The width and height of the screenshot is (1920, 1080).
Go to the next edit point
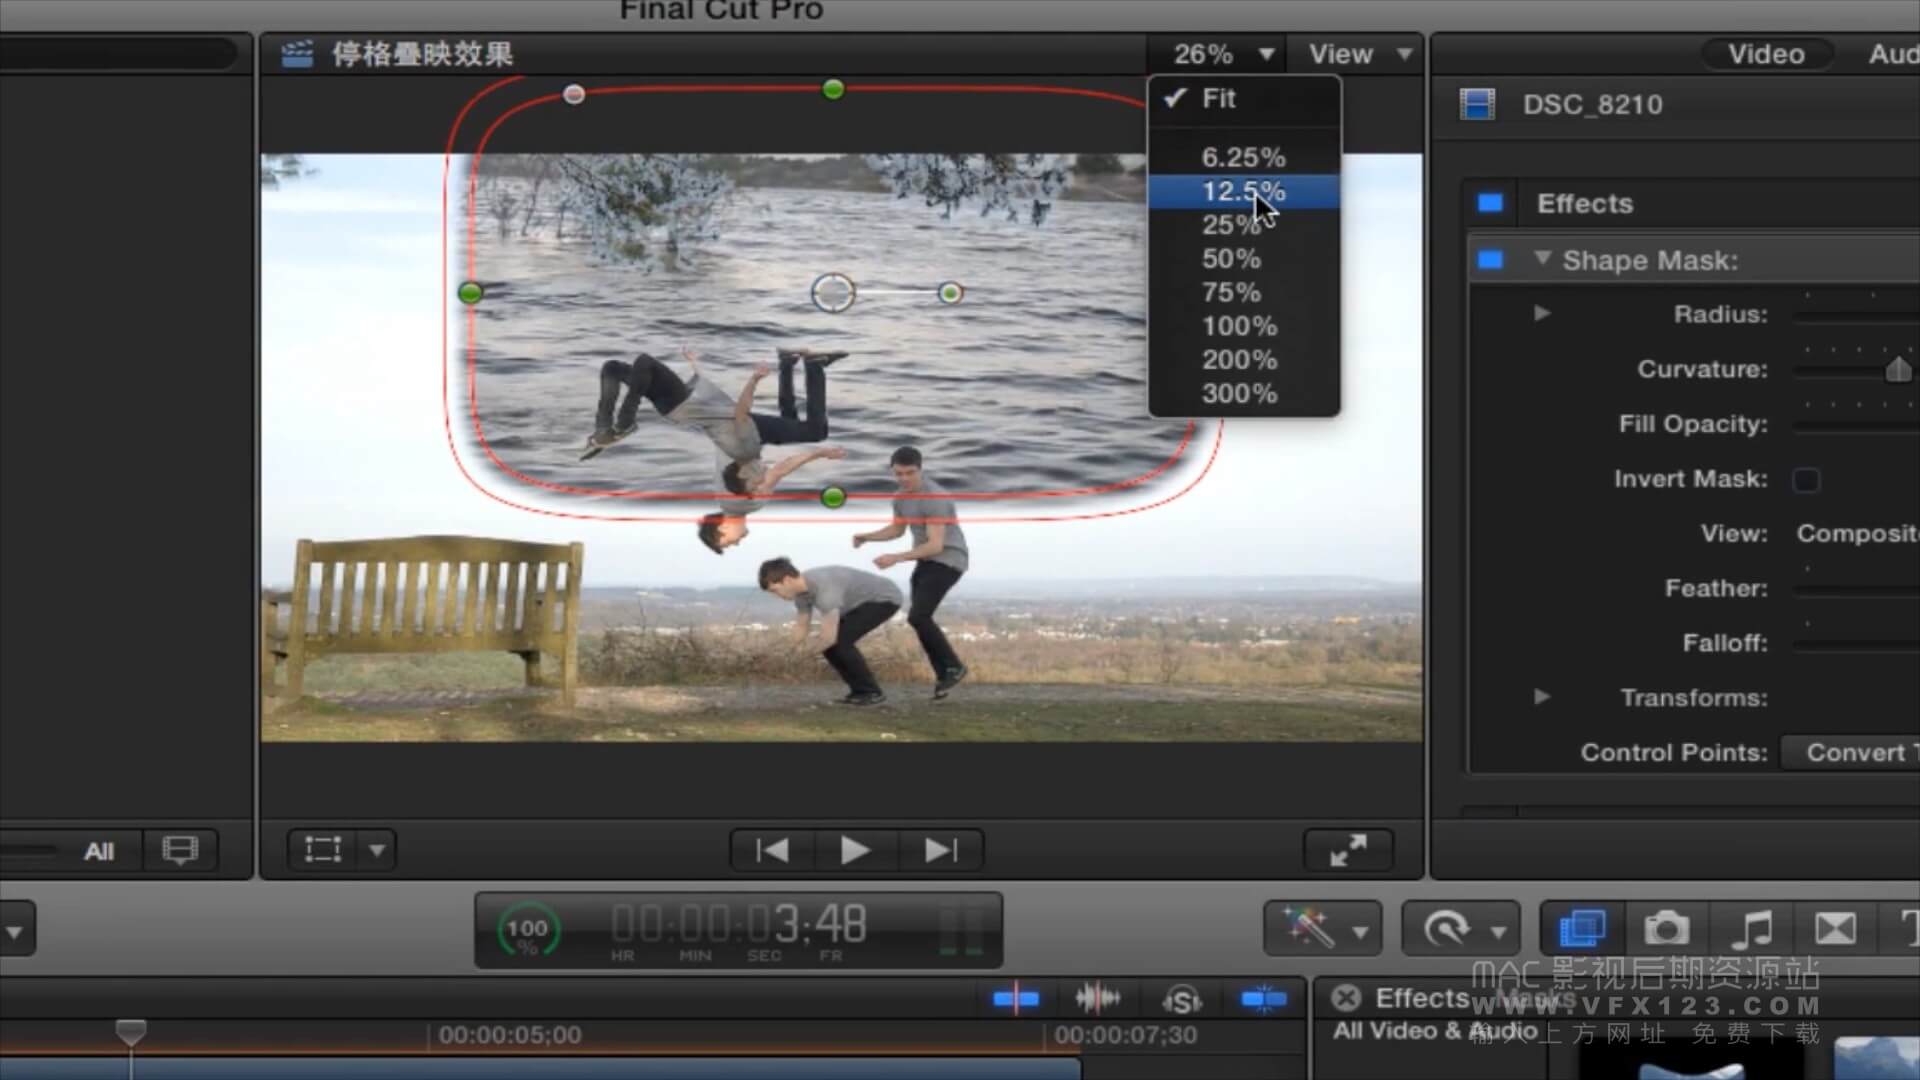click(x=940, y=851)
